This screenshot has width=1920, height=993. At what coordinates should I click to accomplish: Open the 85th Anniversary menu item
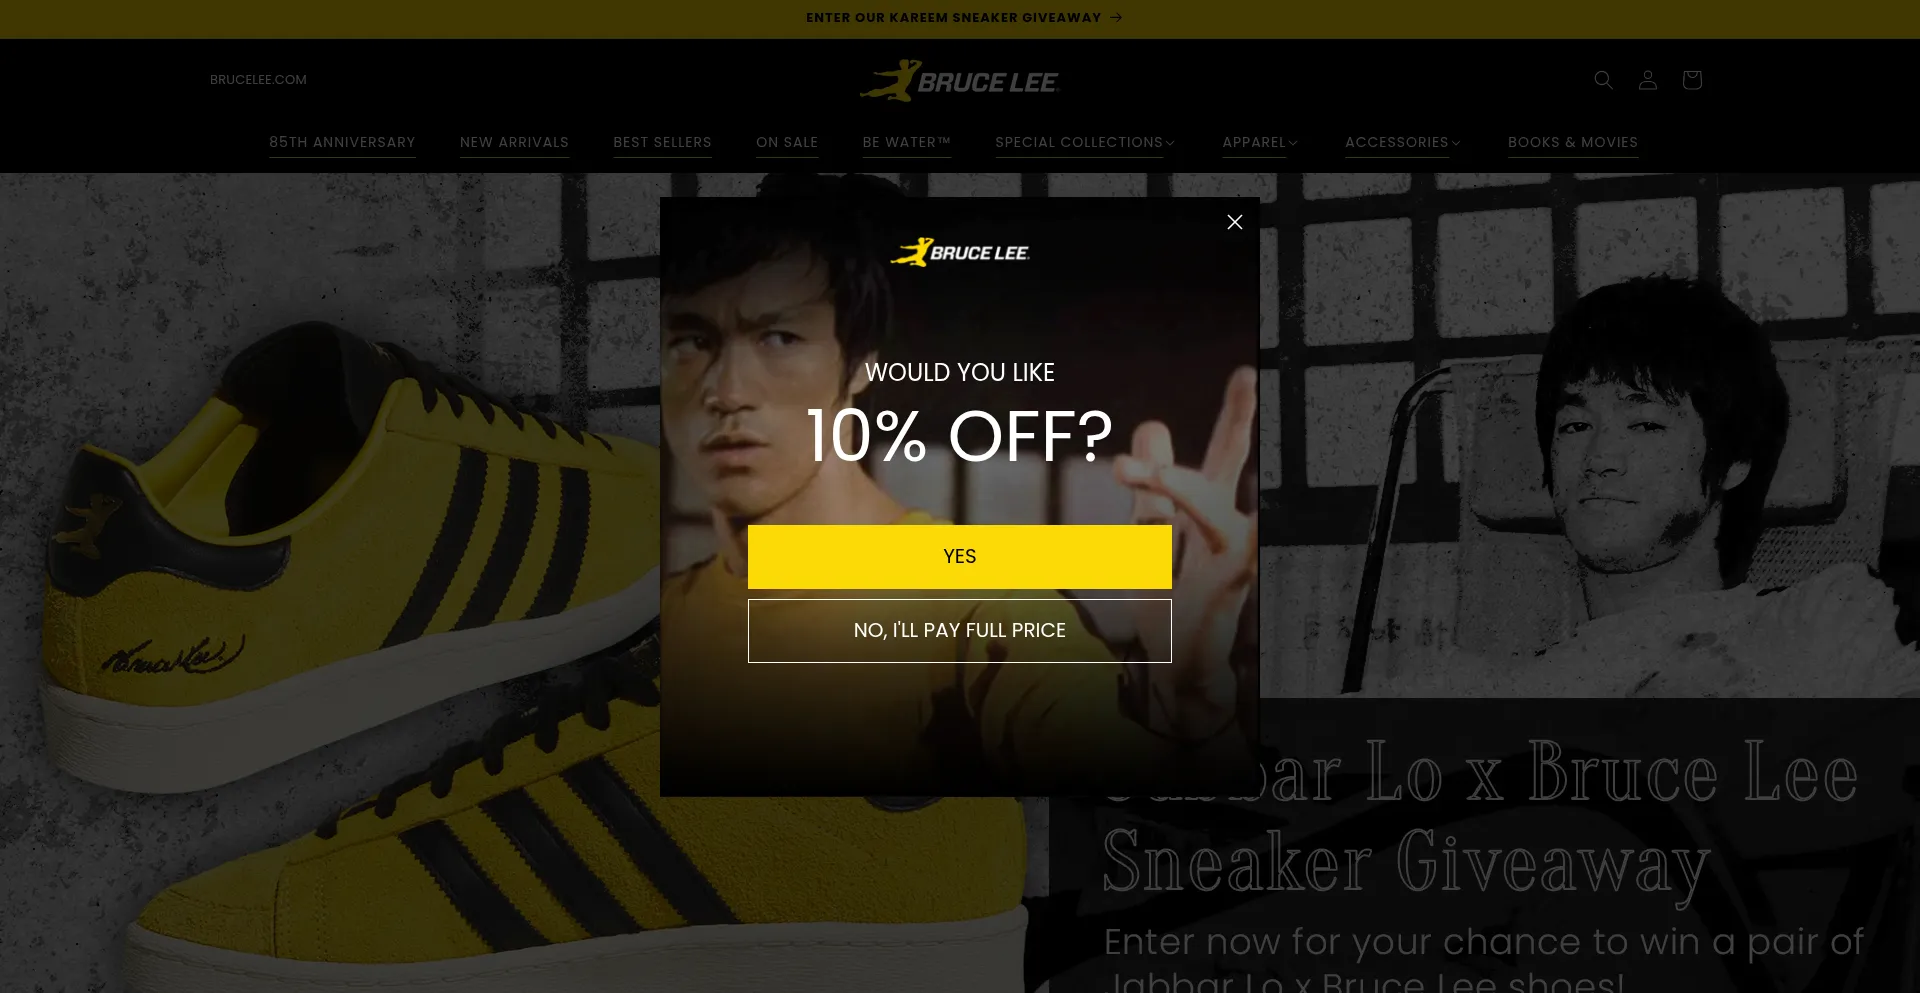pyautogui.click(x=342, y=143)
